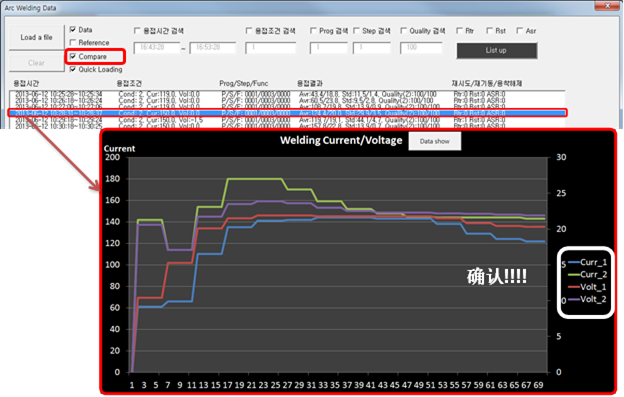The height and width of the screenshot is (397, 624).
Task: Enable the Quality search checkbox
Action: [x=404, y=31]
